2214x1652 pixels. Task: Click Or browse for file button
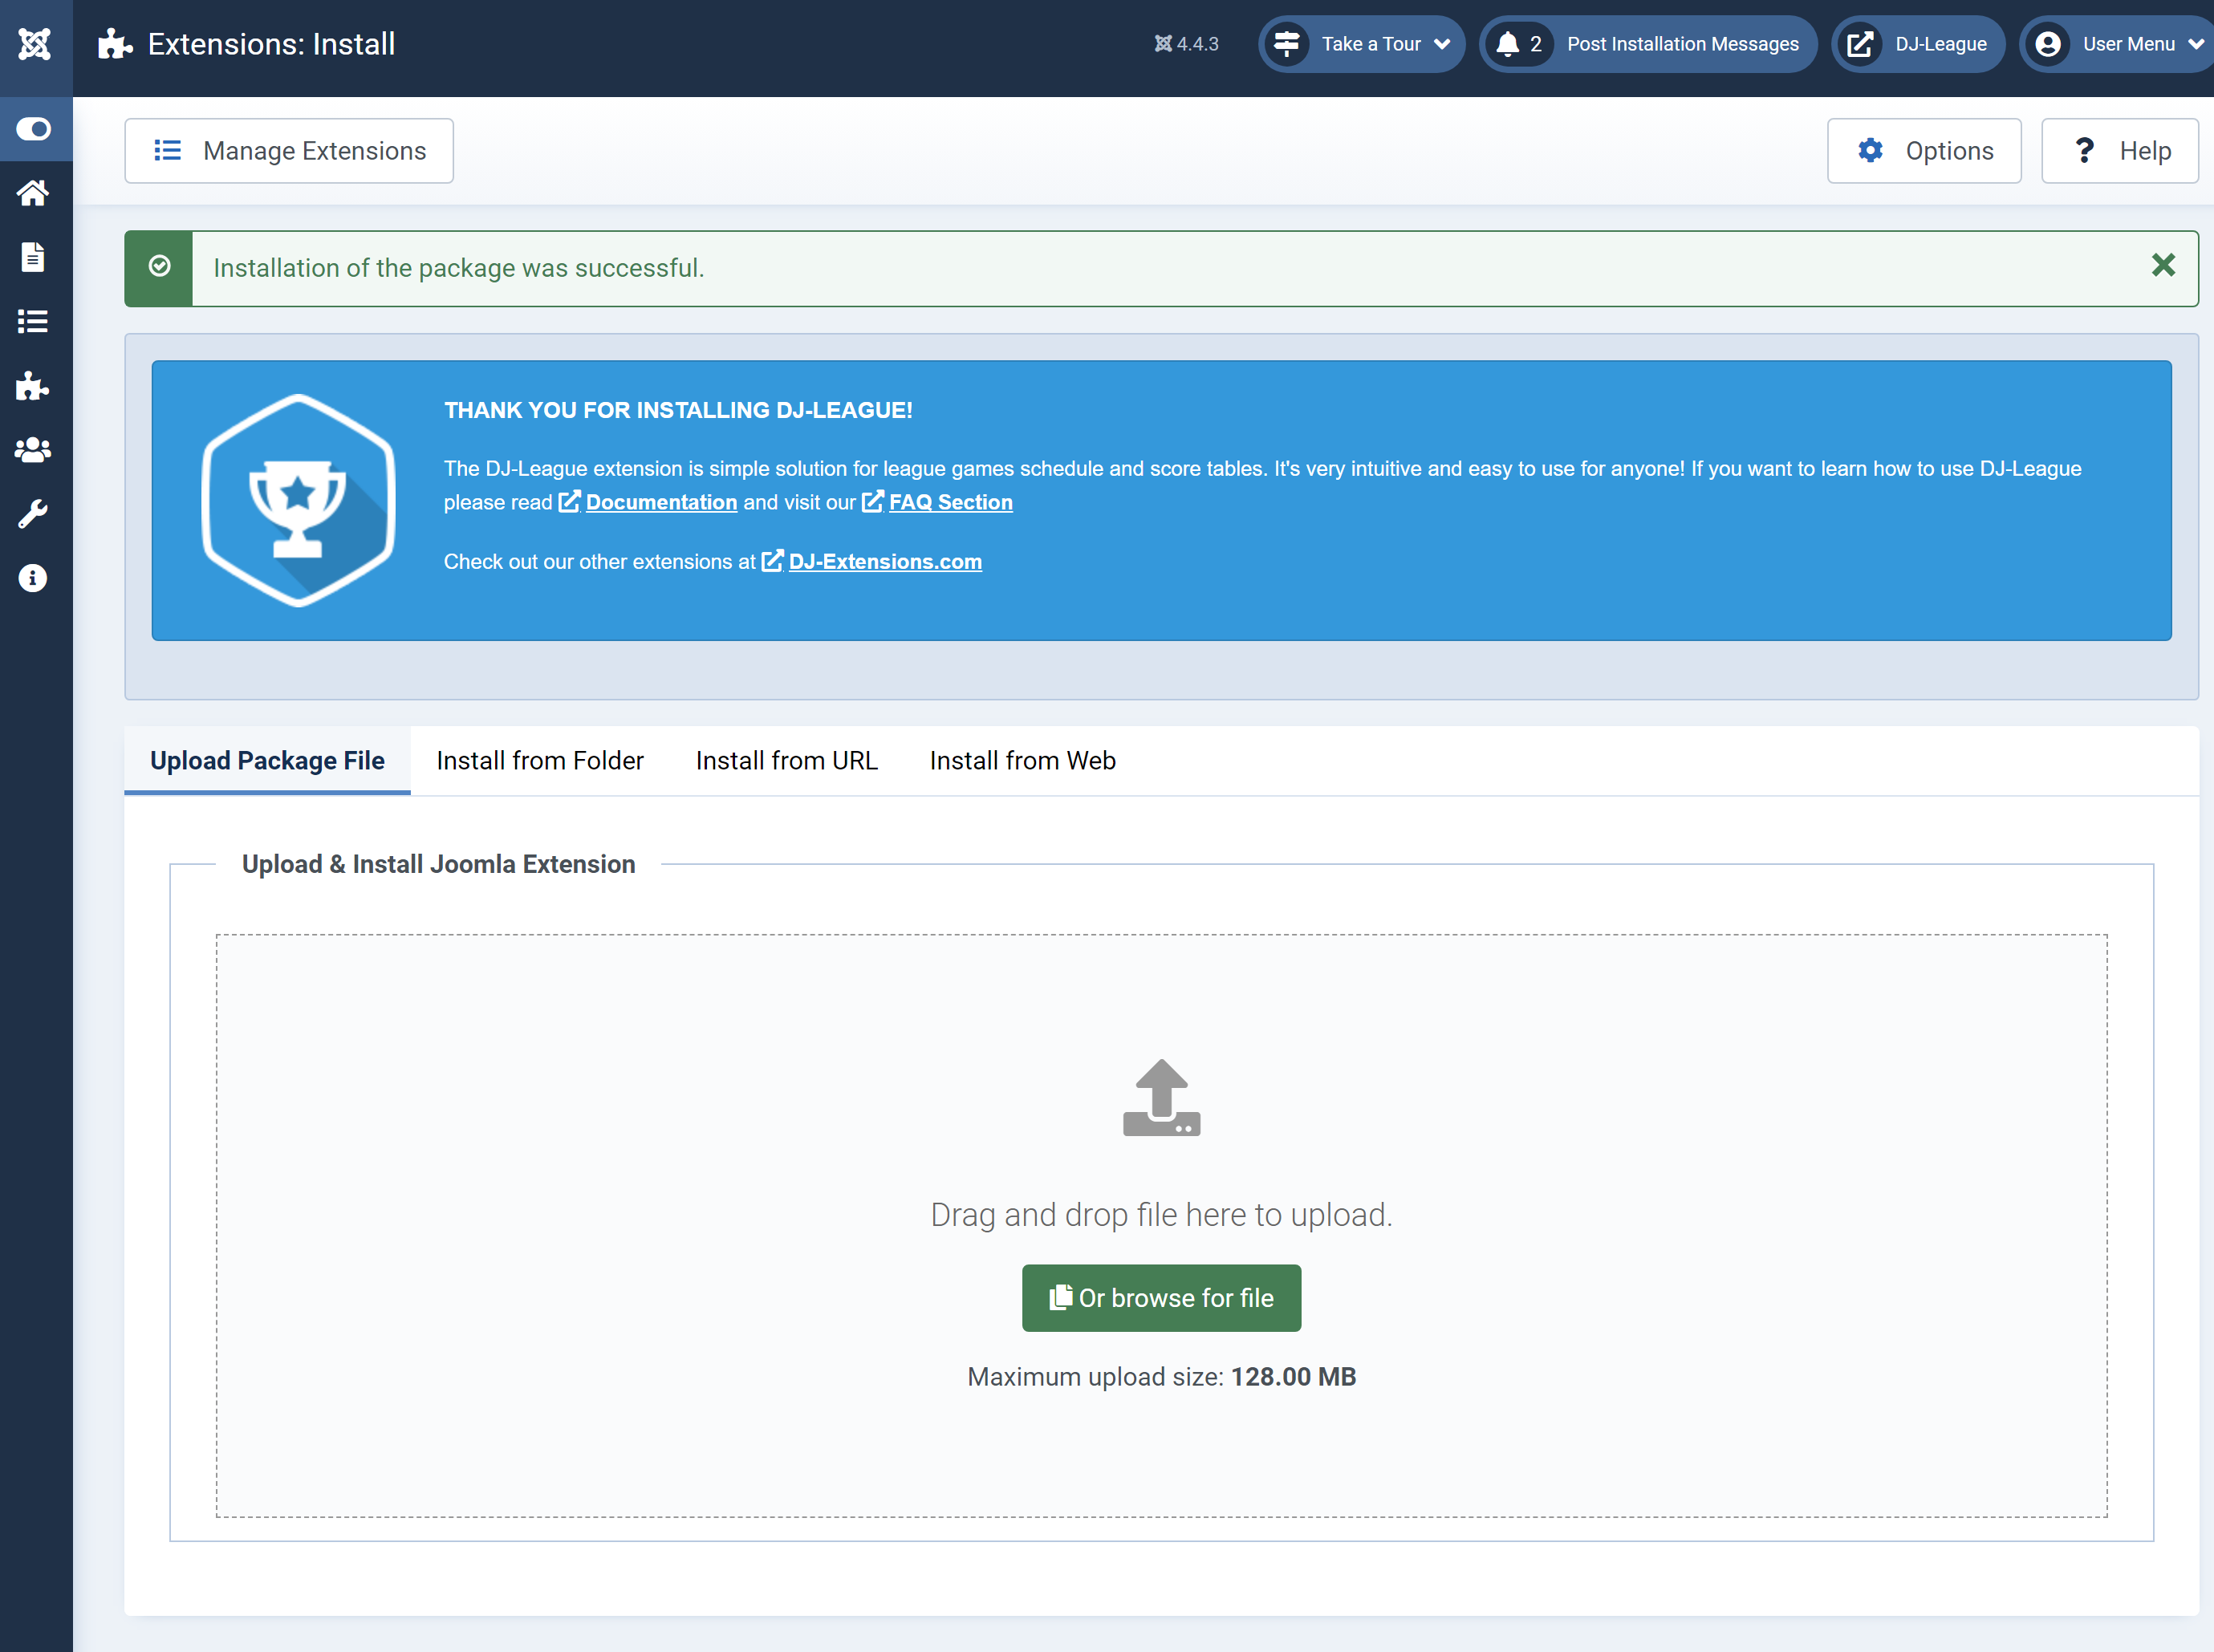pos(1161,1298)
